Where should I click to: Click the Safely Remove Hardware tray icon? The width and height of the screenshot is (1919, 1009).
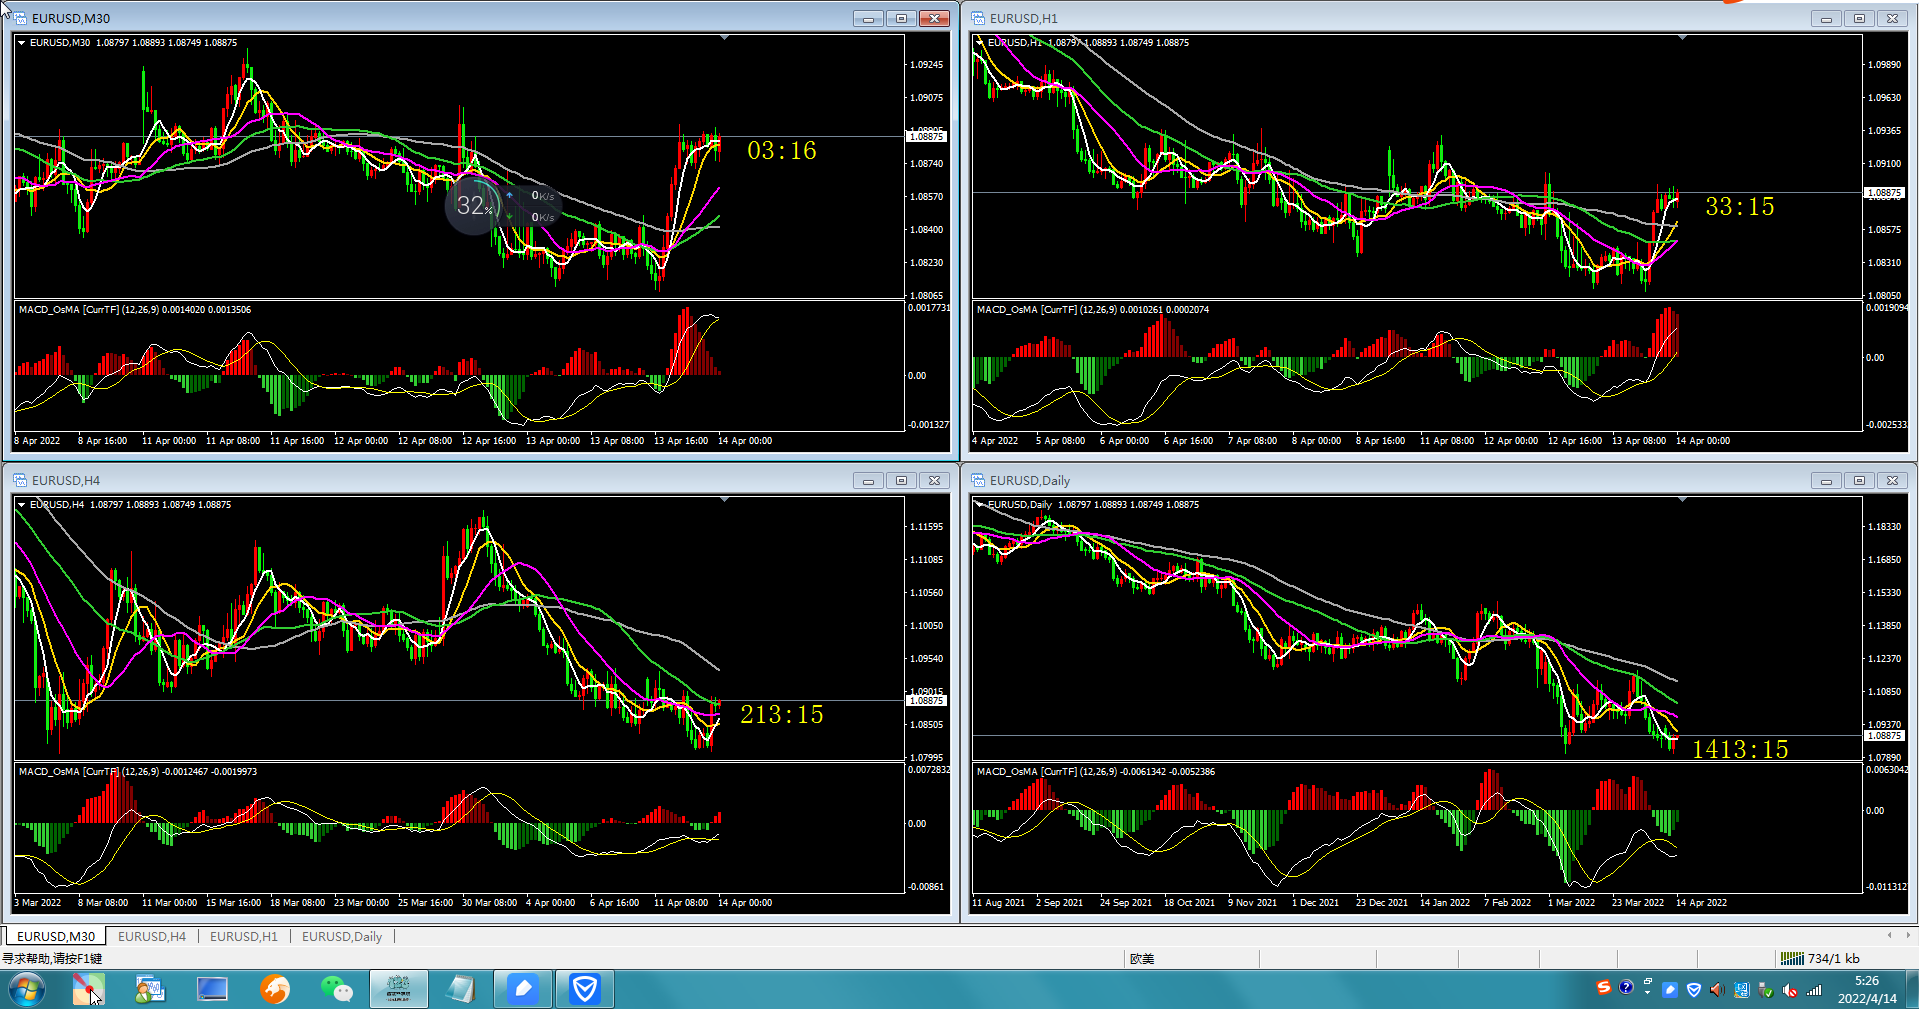pyautogui.click(x=1766, y=990)
